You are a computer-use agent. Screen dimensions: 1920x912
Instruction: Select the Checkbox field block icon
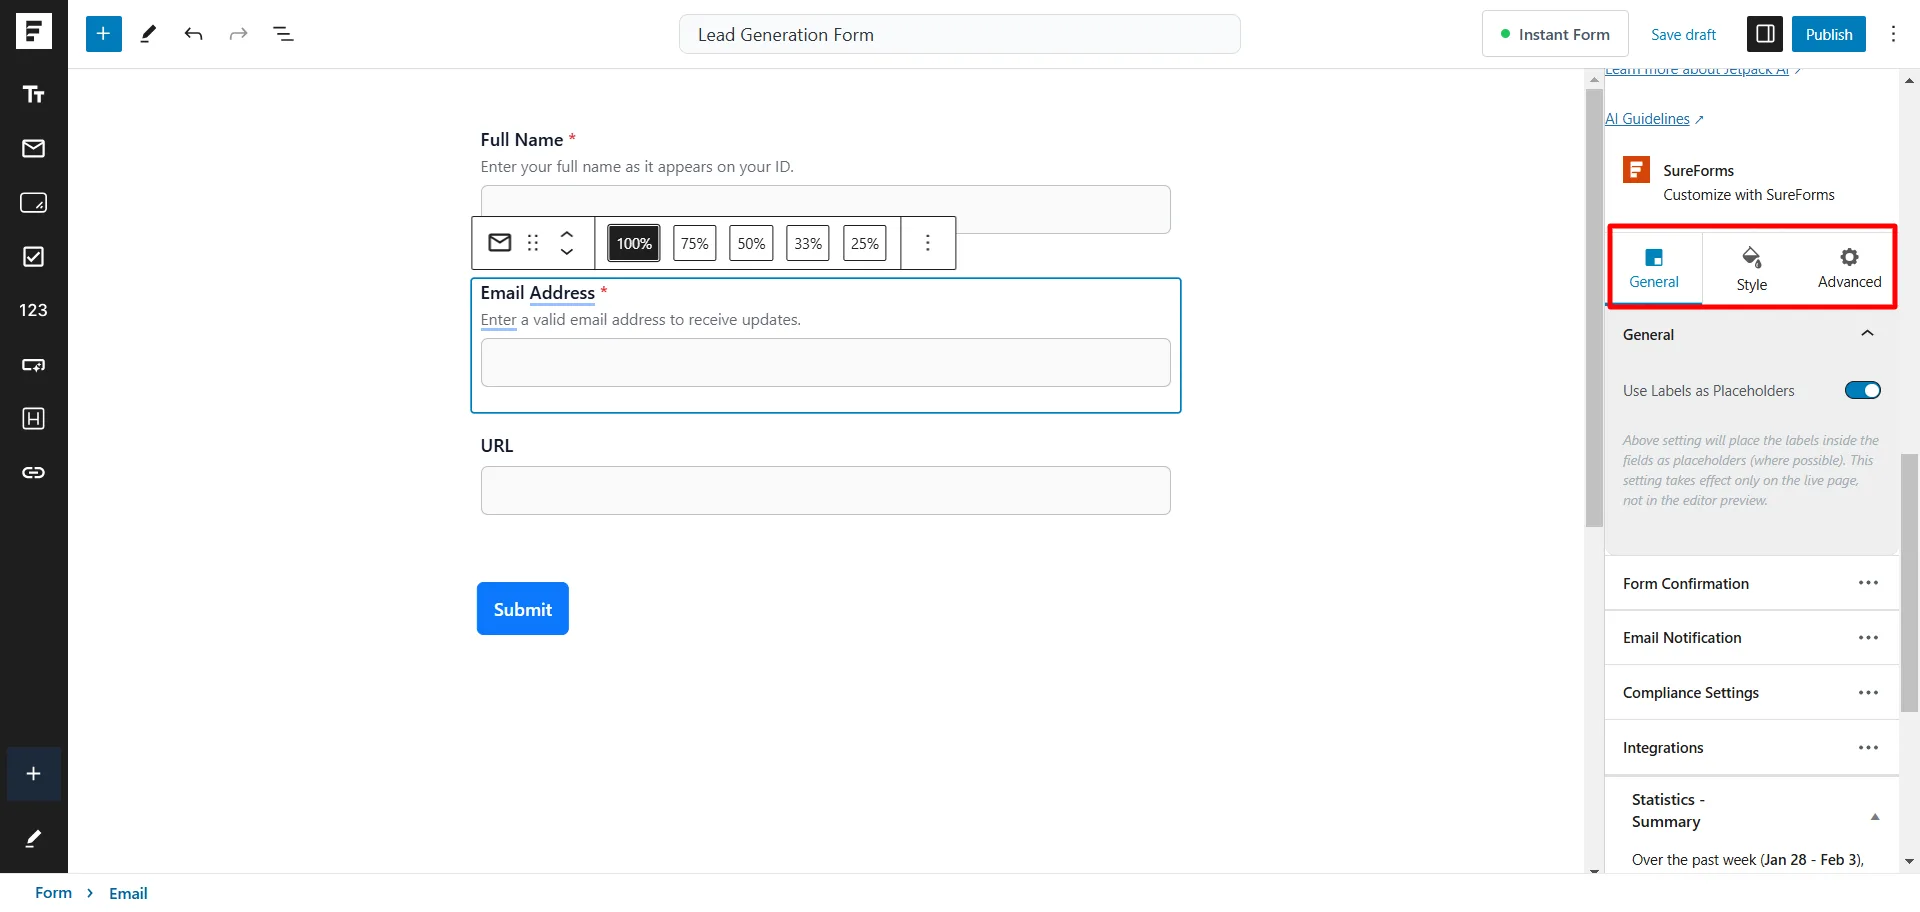tap(33, 257)
